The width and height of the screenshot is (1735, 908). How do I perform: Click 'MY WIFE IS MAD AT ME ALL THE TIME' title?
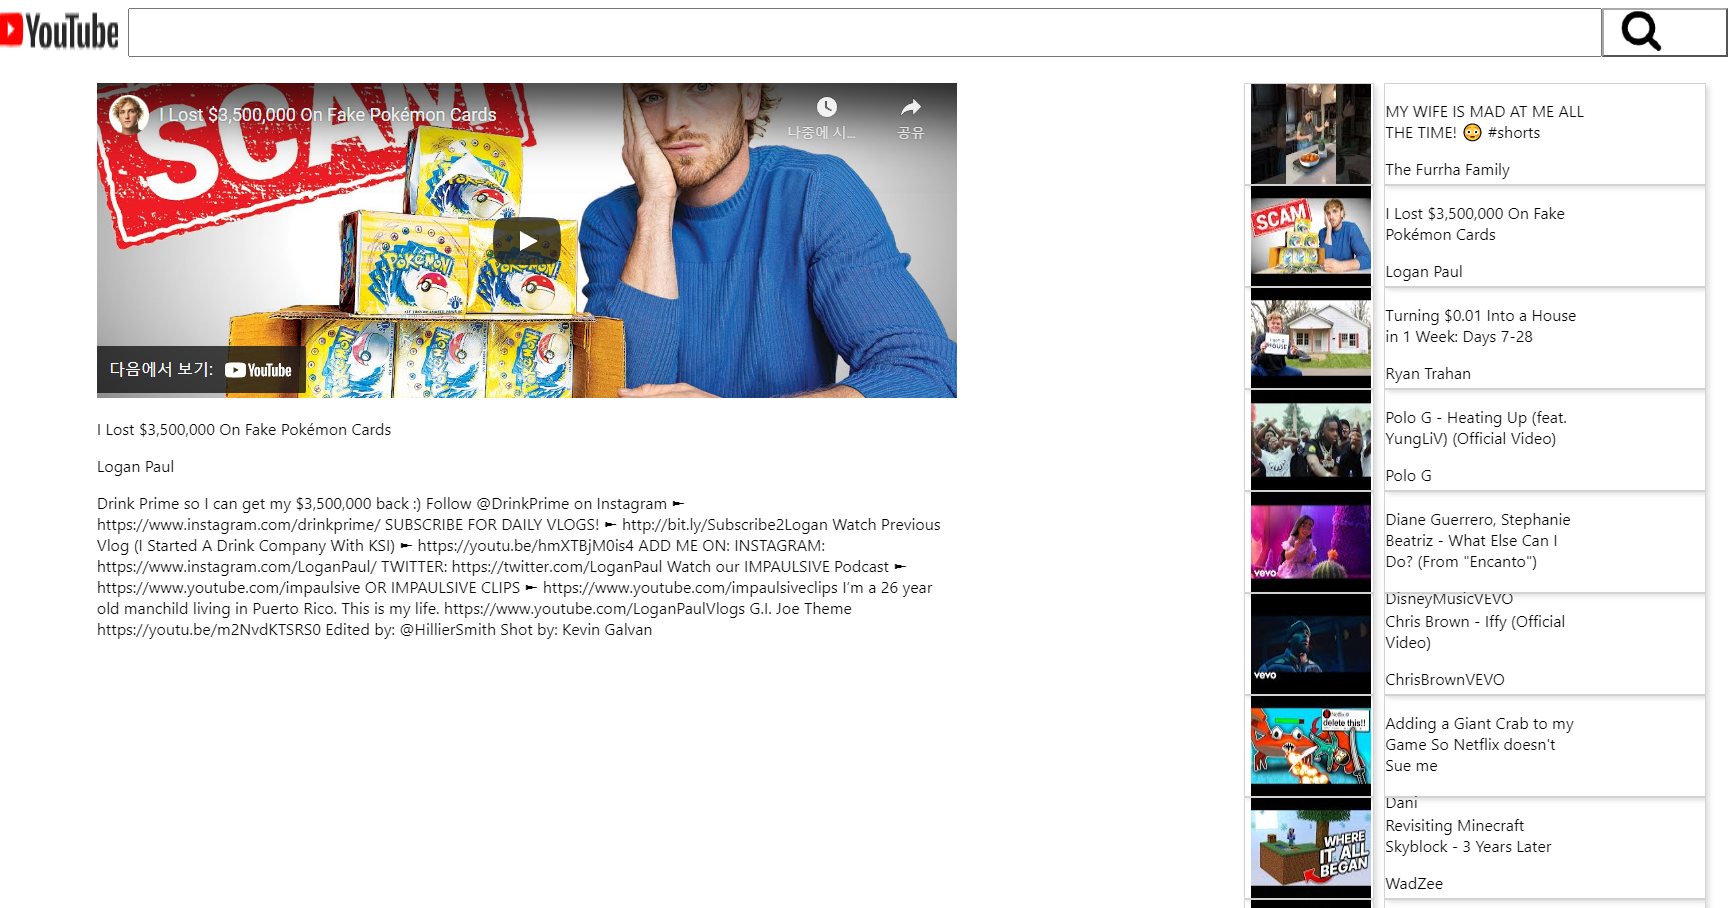tap(1484, 122)
